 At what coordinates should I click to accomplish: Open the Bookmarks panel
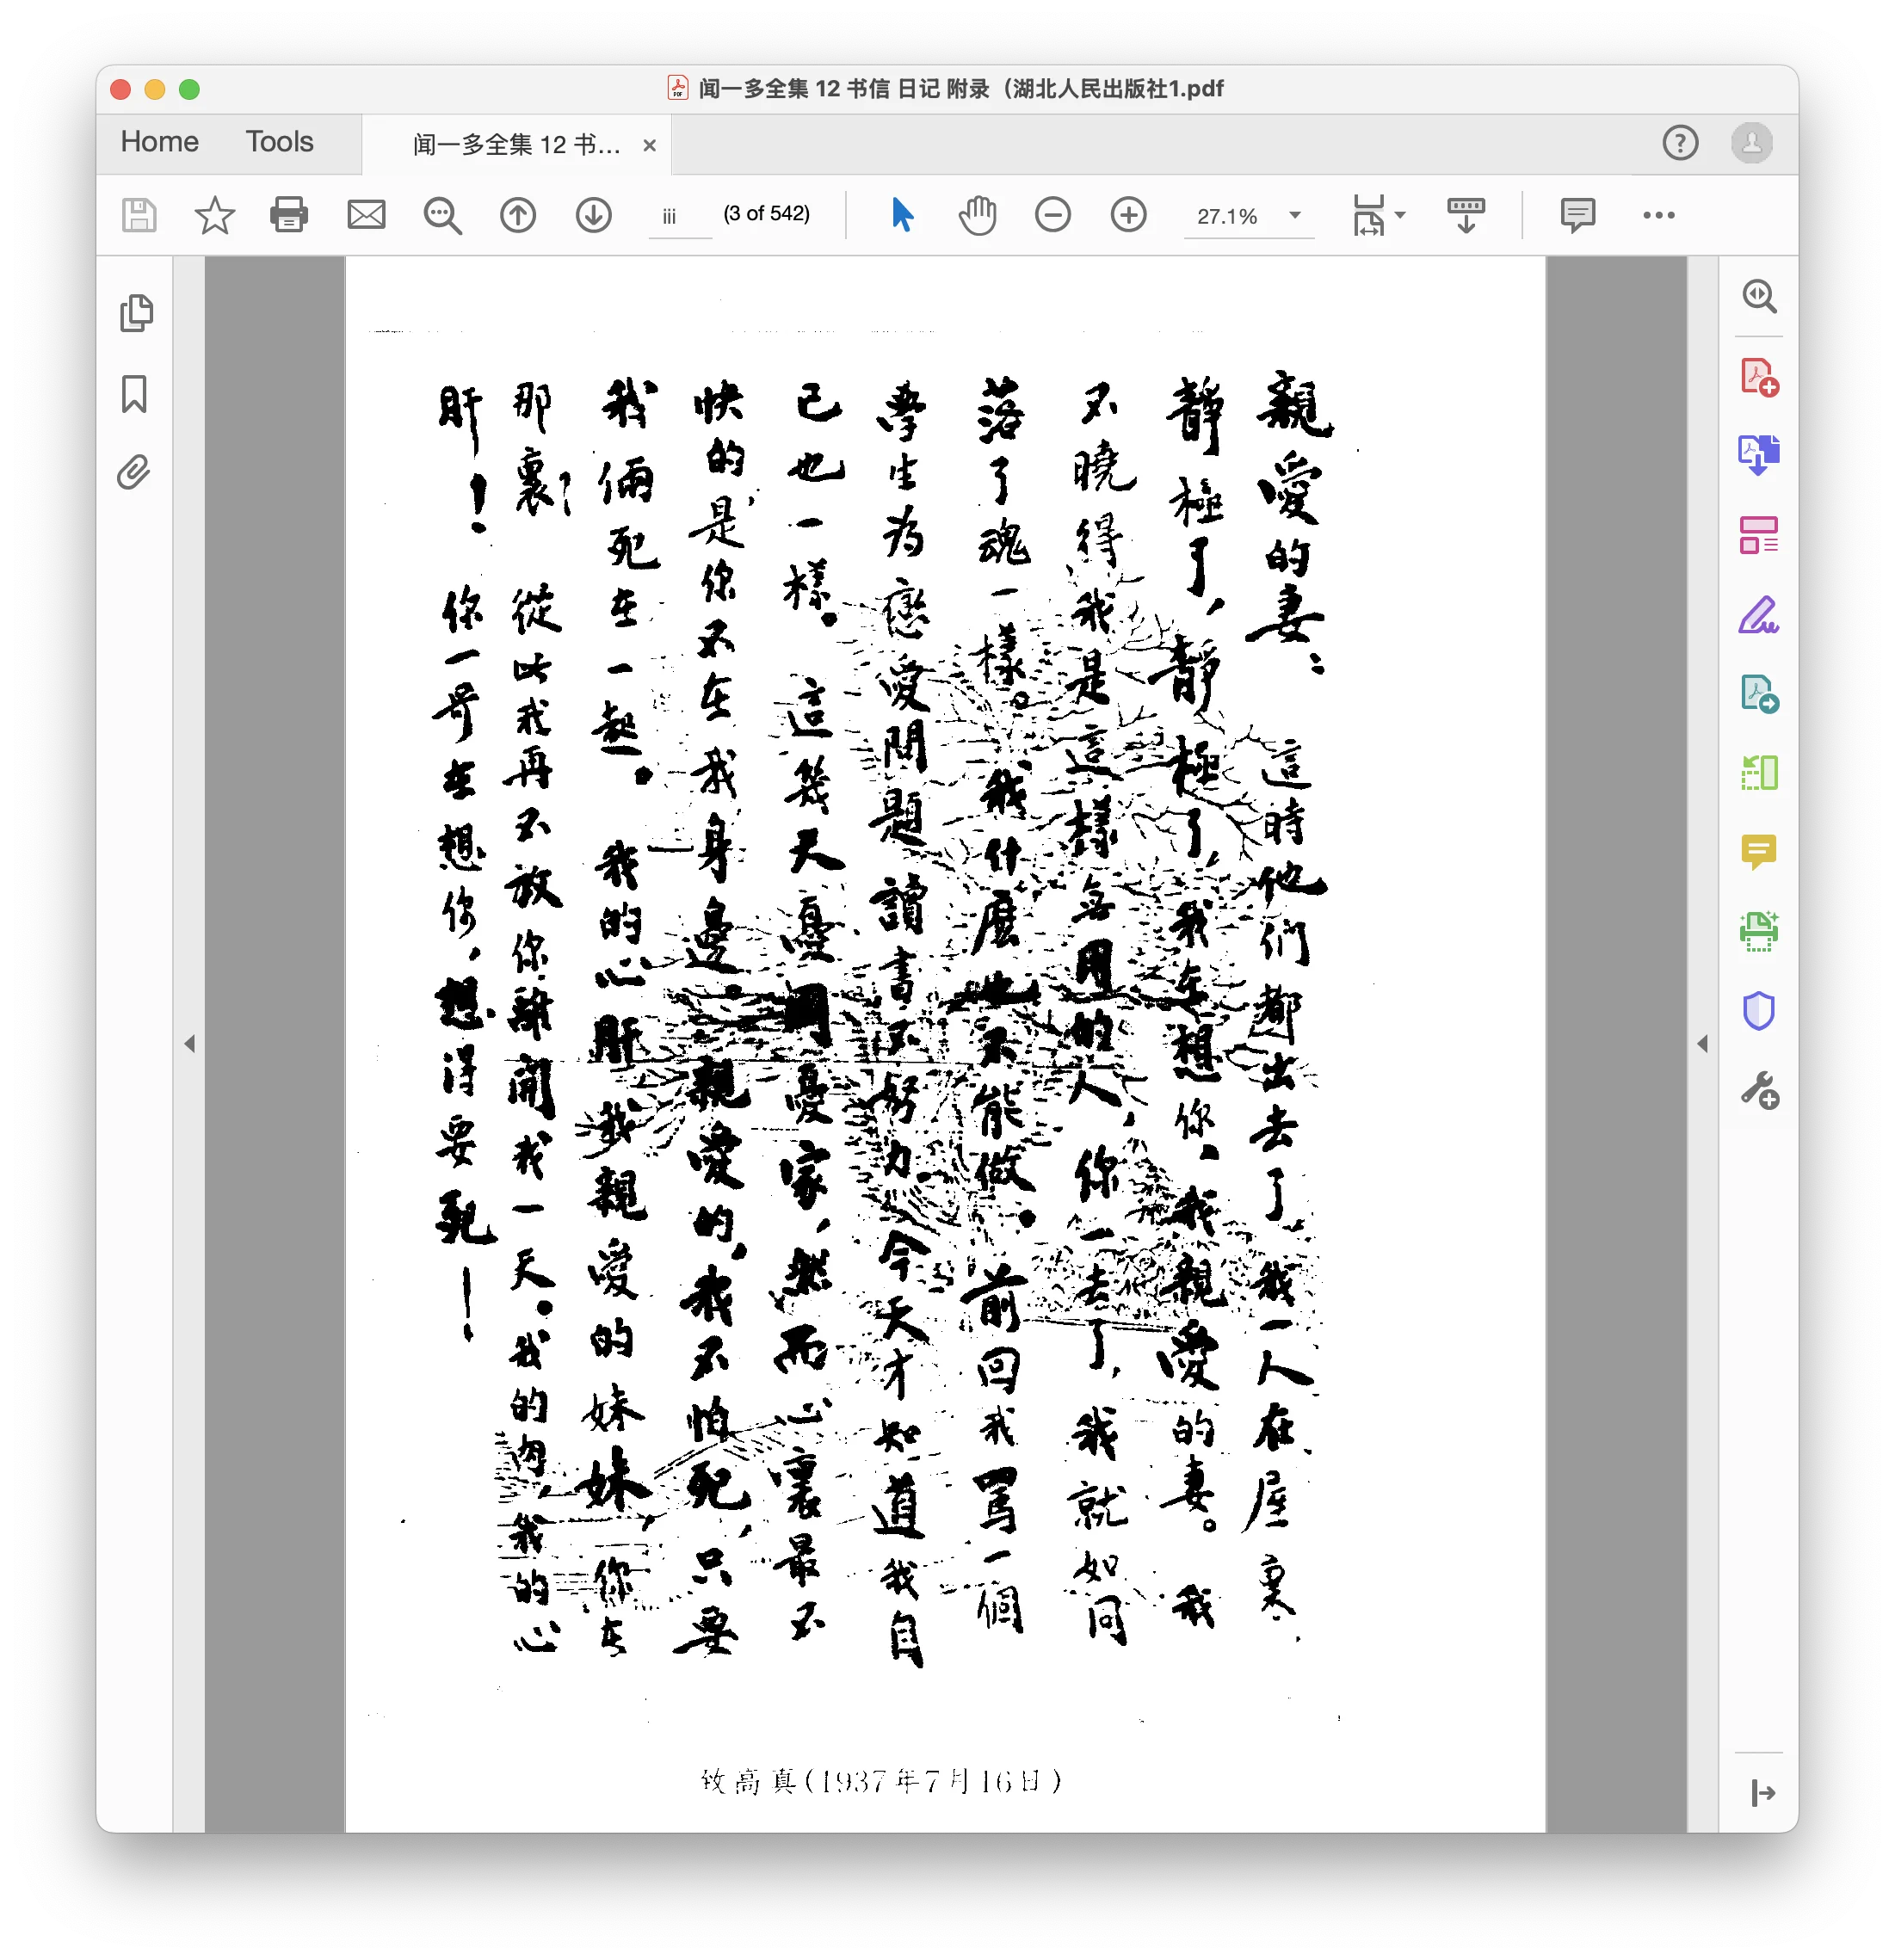point(134,396)
